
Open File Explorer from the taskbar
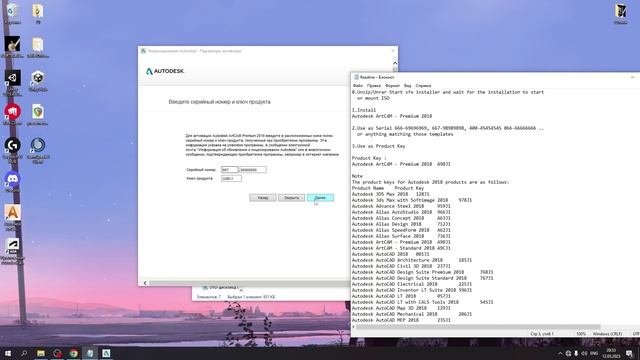pyautogui.click(x=41, y=353)
